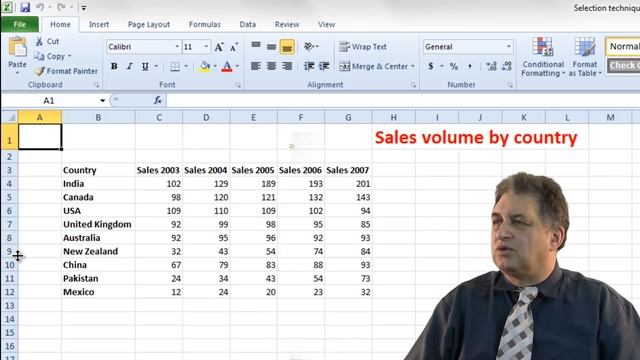
Task: Open the General number format dropdown
Action: tap(509, 47)
